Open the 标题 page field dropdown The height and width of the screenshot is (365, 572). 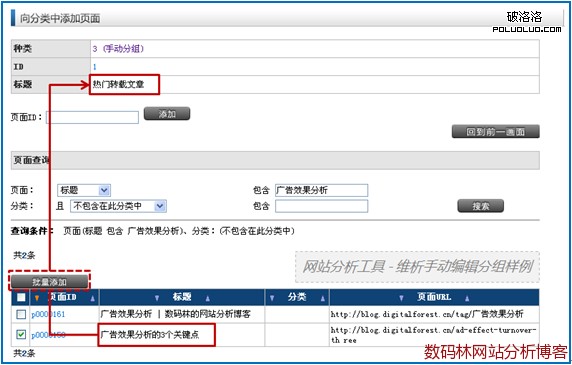click(x=104, y=190)
